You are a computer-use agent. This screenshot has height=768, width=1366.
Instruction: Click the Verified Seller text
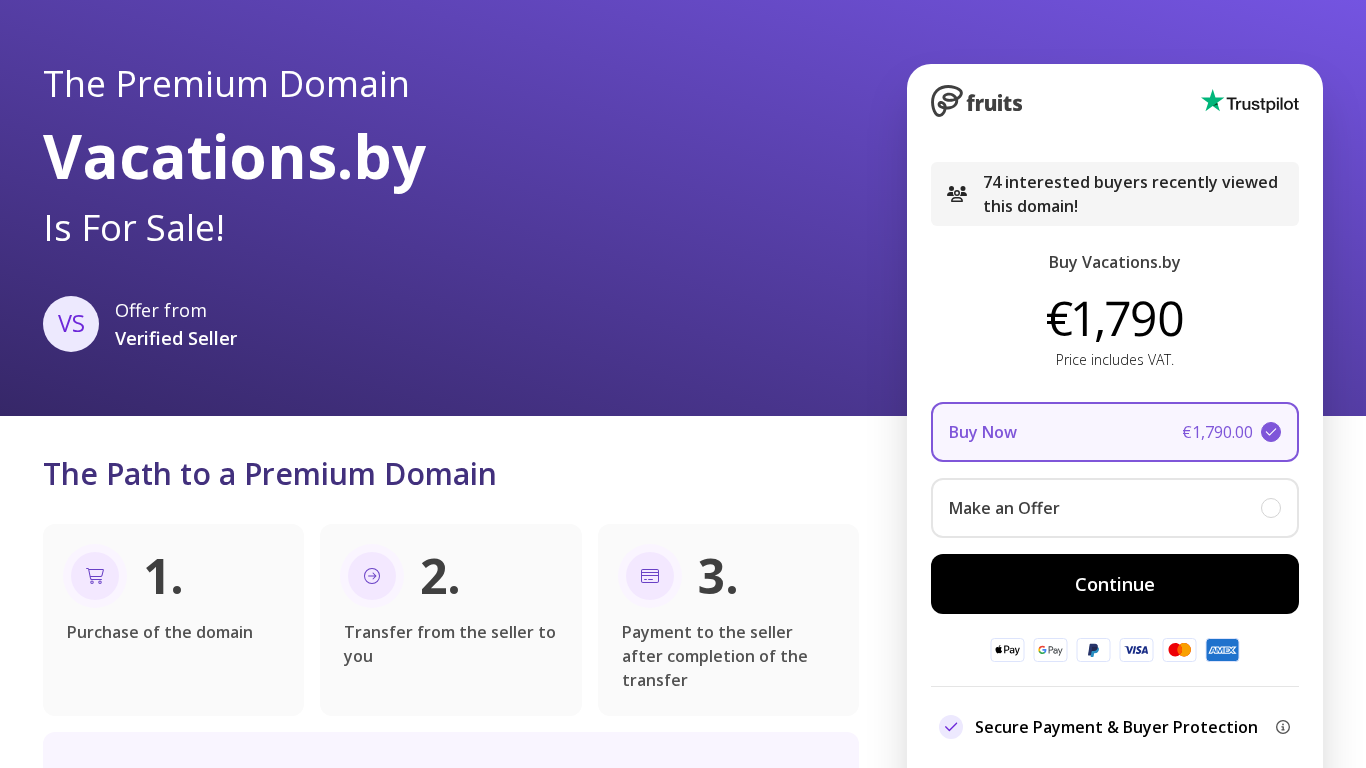(x=176, y=339)
